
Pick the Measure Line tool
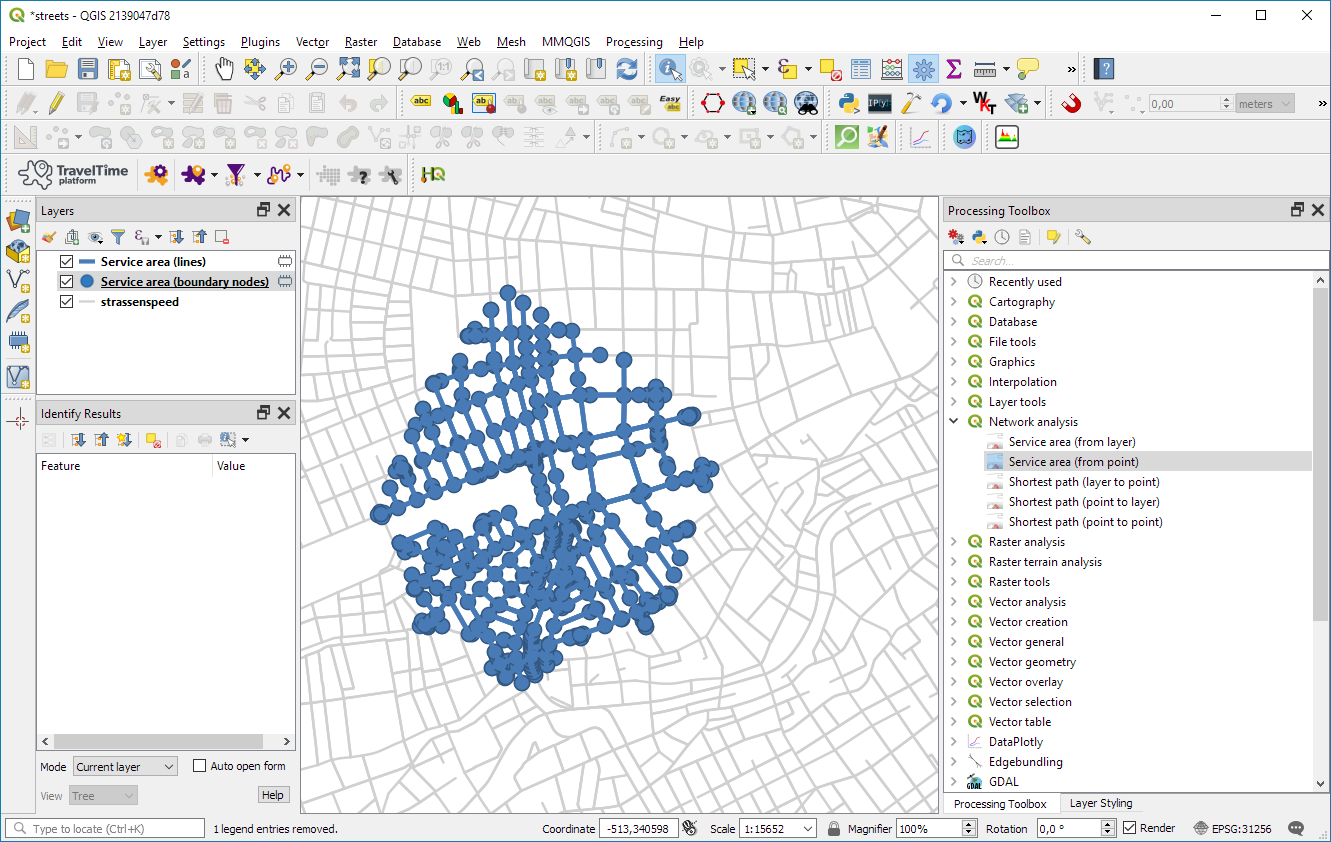985,68
